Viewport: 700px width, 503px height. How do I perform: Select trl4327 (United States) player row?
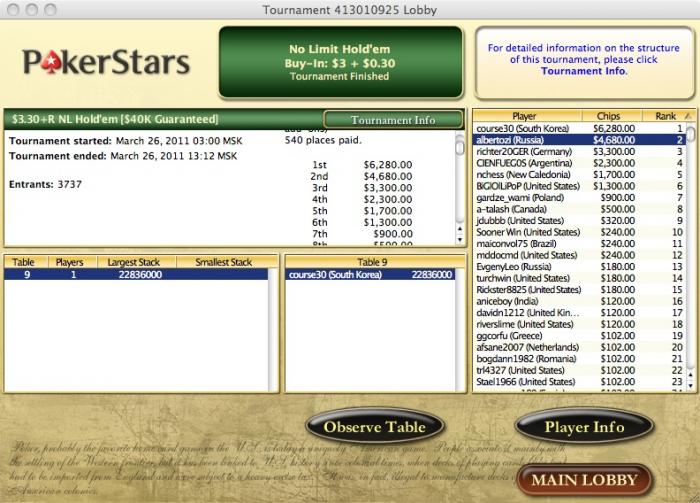(579, 370)
